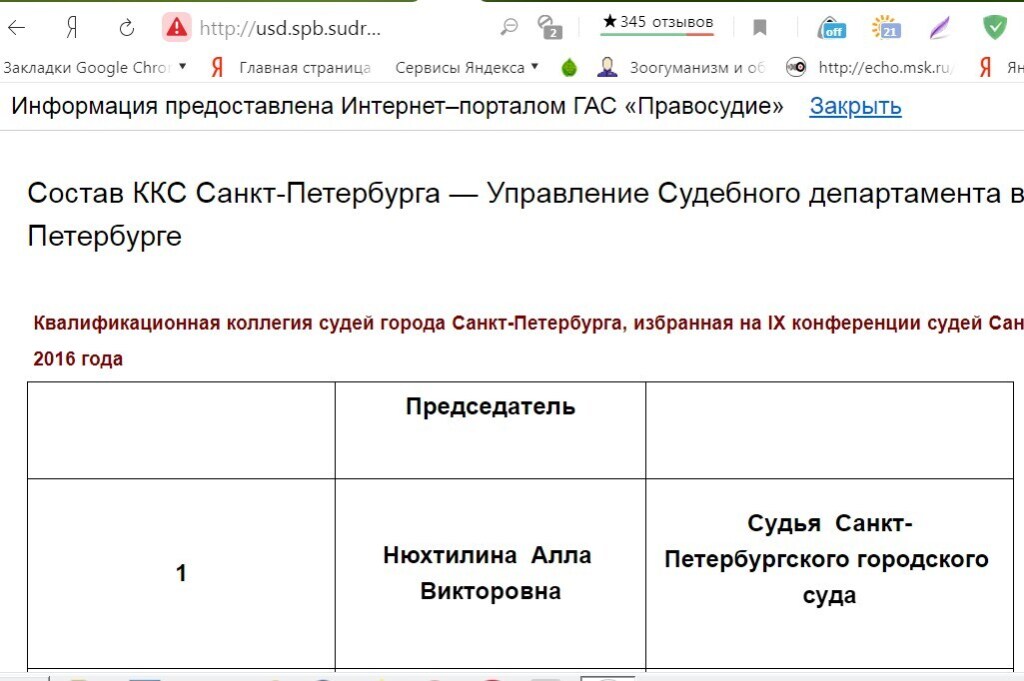
Task: Open the Yandex home button
Action: 72,28
